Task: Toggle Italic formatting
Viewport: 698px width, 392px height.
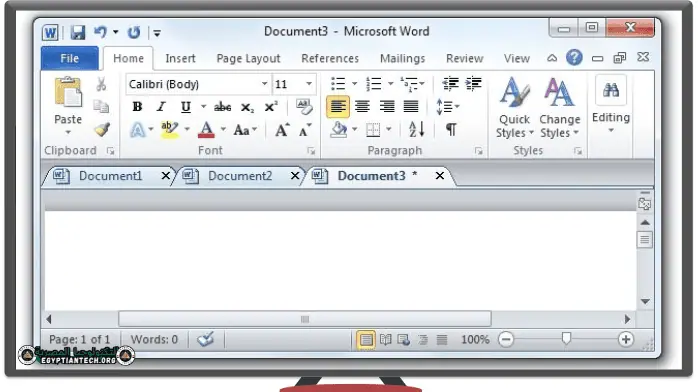Action: 161,107
